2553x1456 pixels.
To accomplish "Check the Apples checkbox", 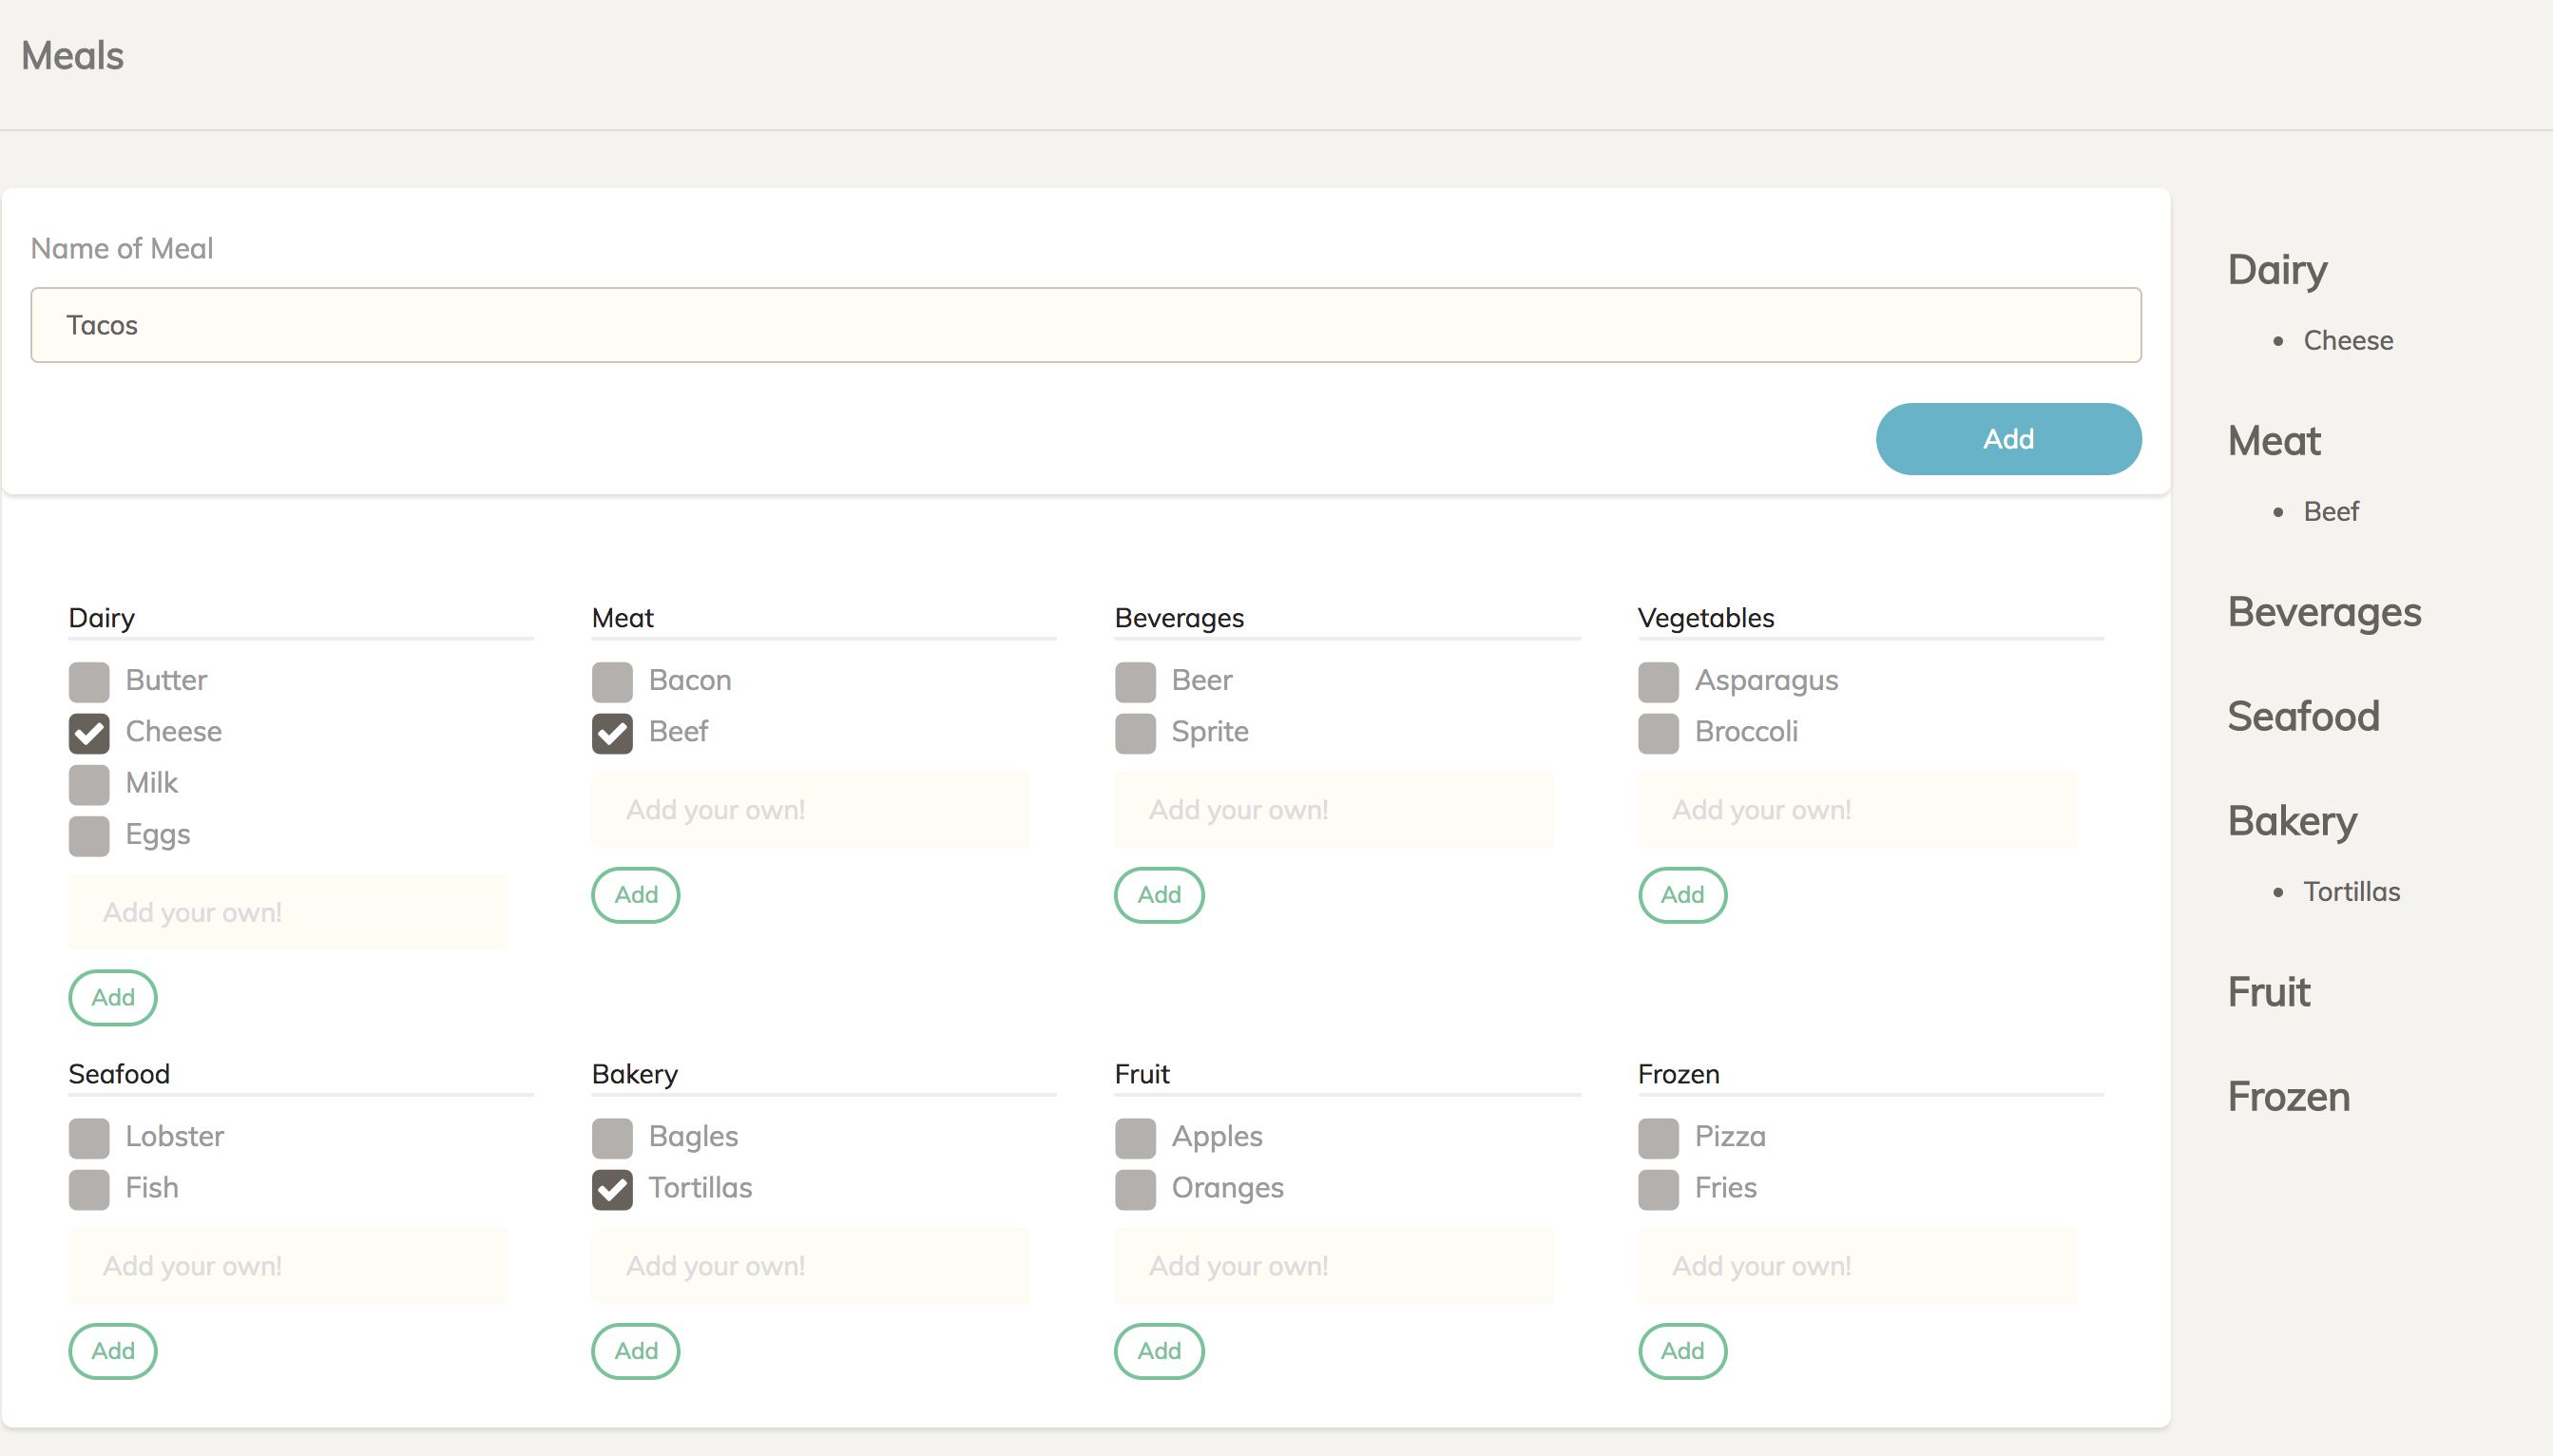I will pos(1135,1138).
